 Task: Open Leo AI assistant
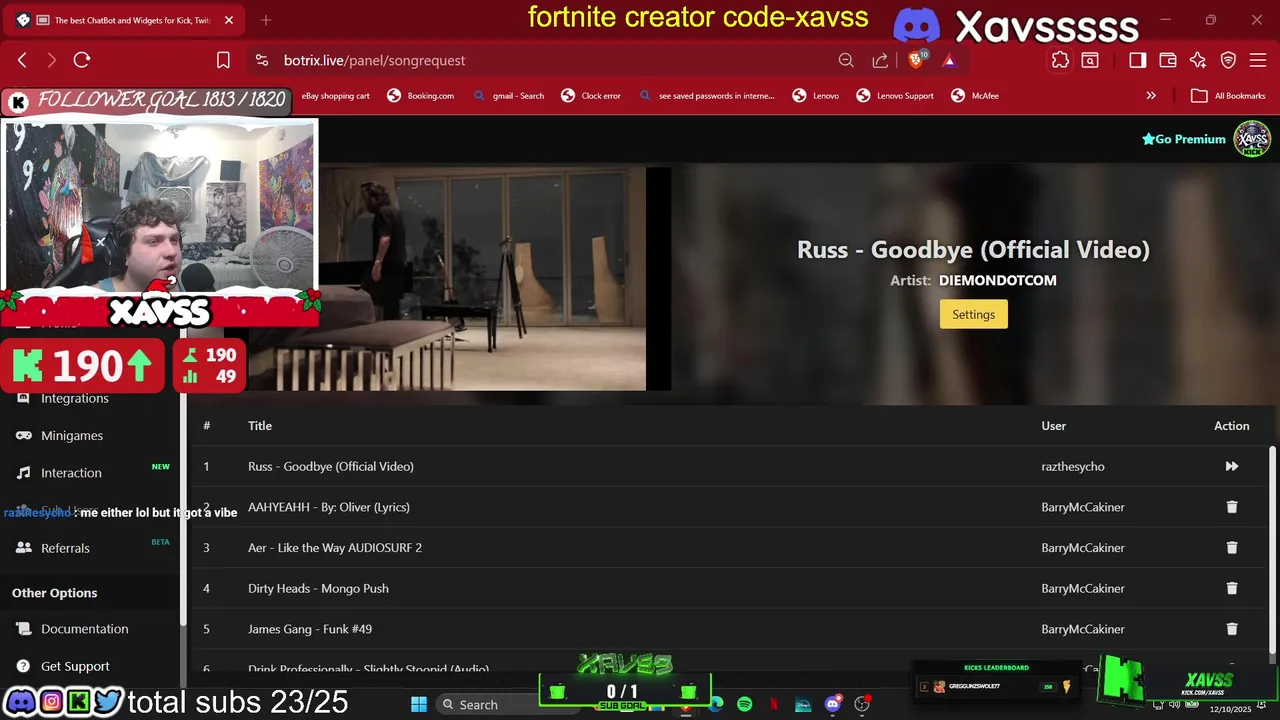[1198, 60]
